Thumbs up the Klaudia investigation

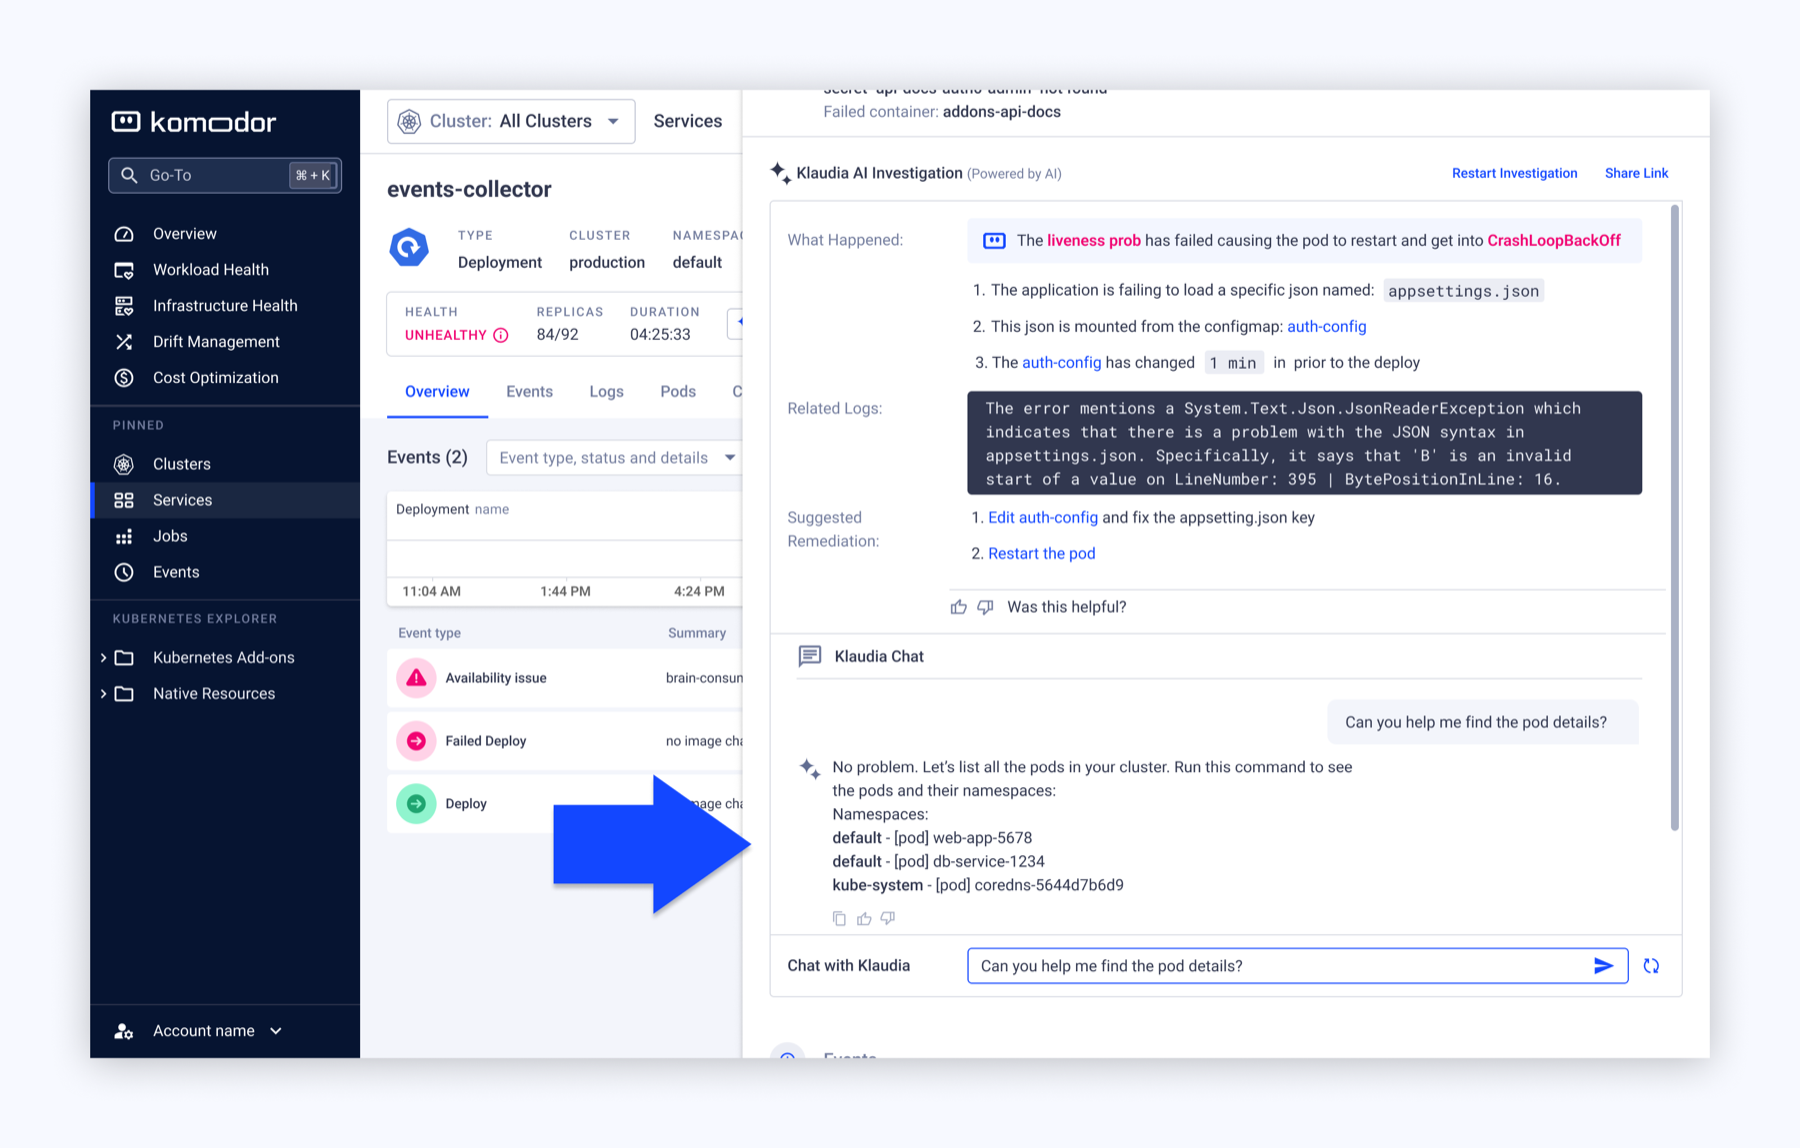[x=958, y=607]
